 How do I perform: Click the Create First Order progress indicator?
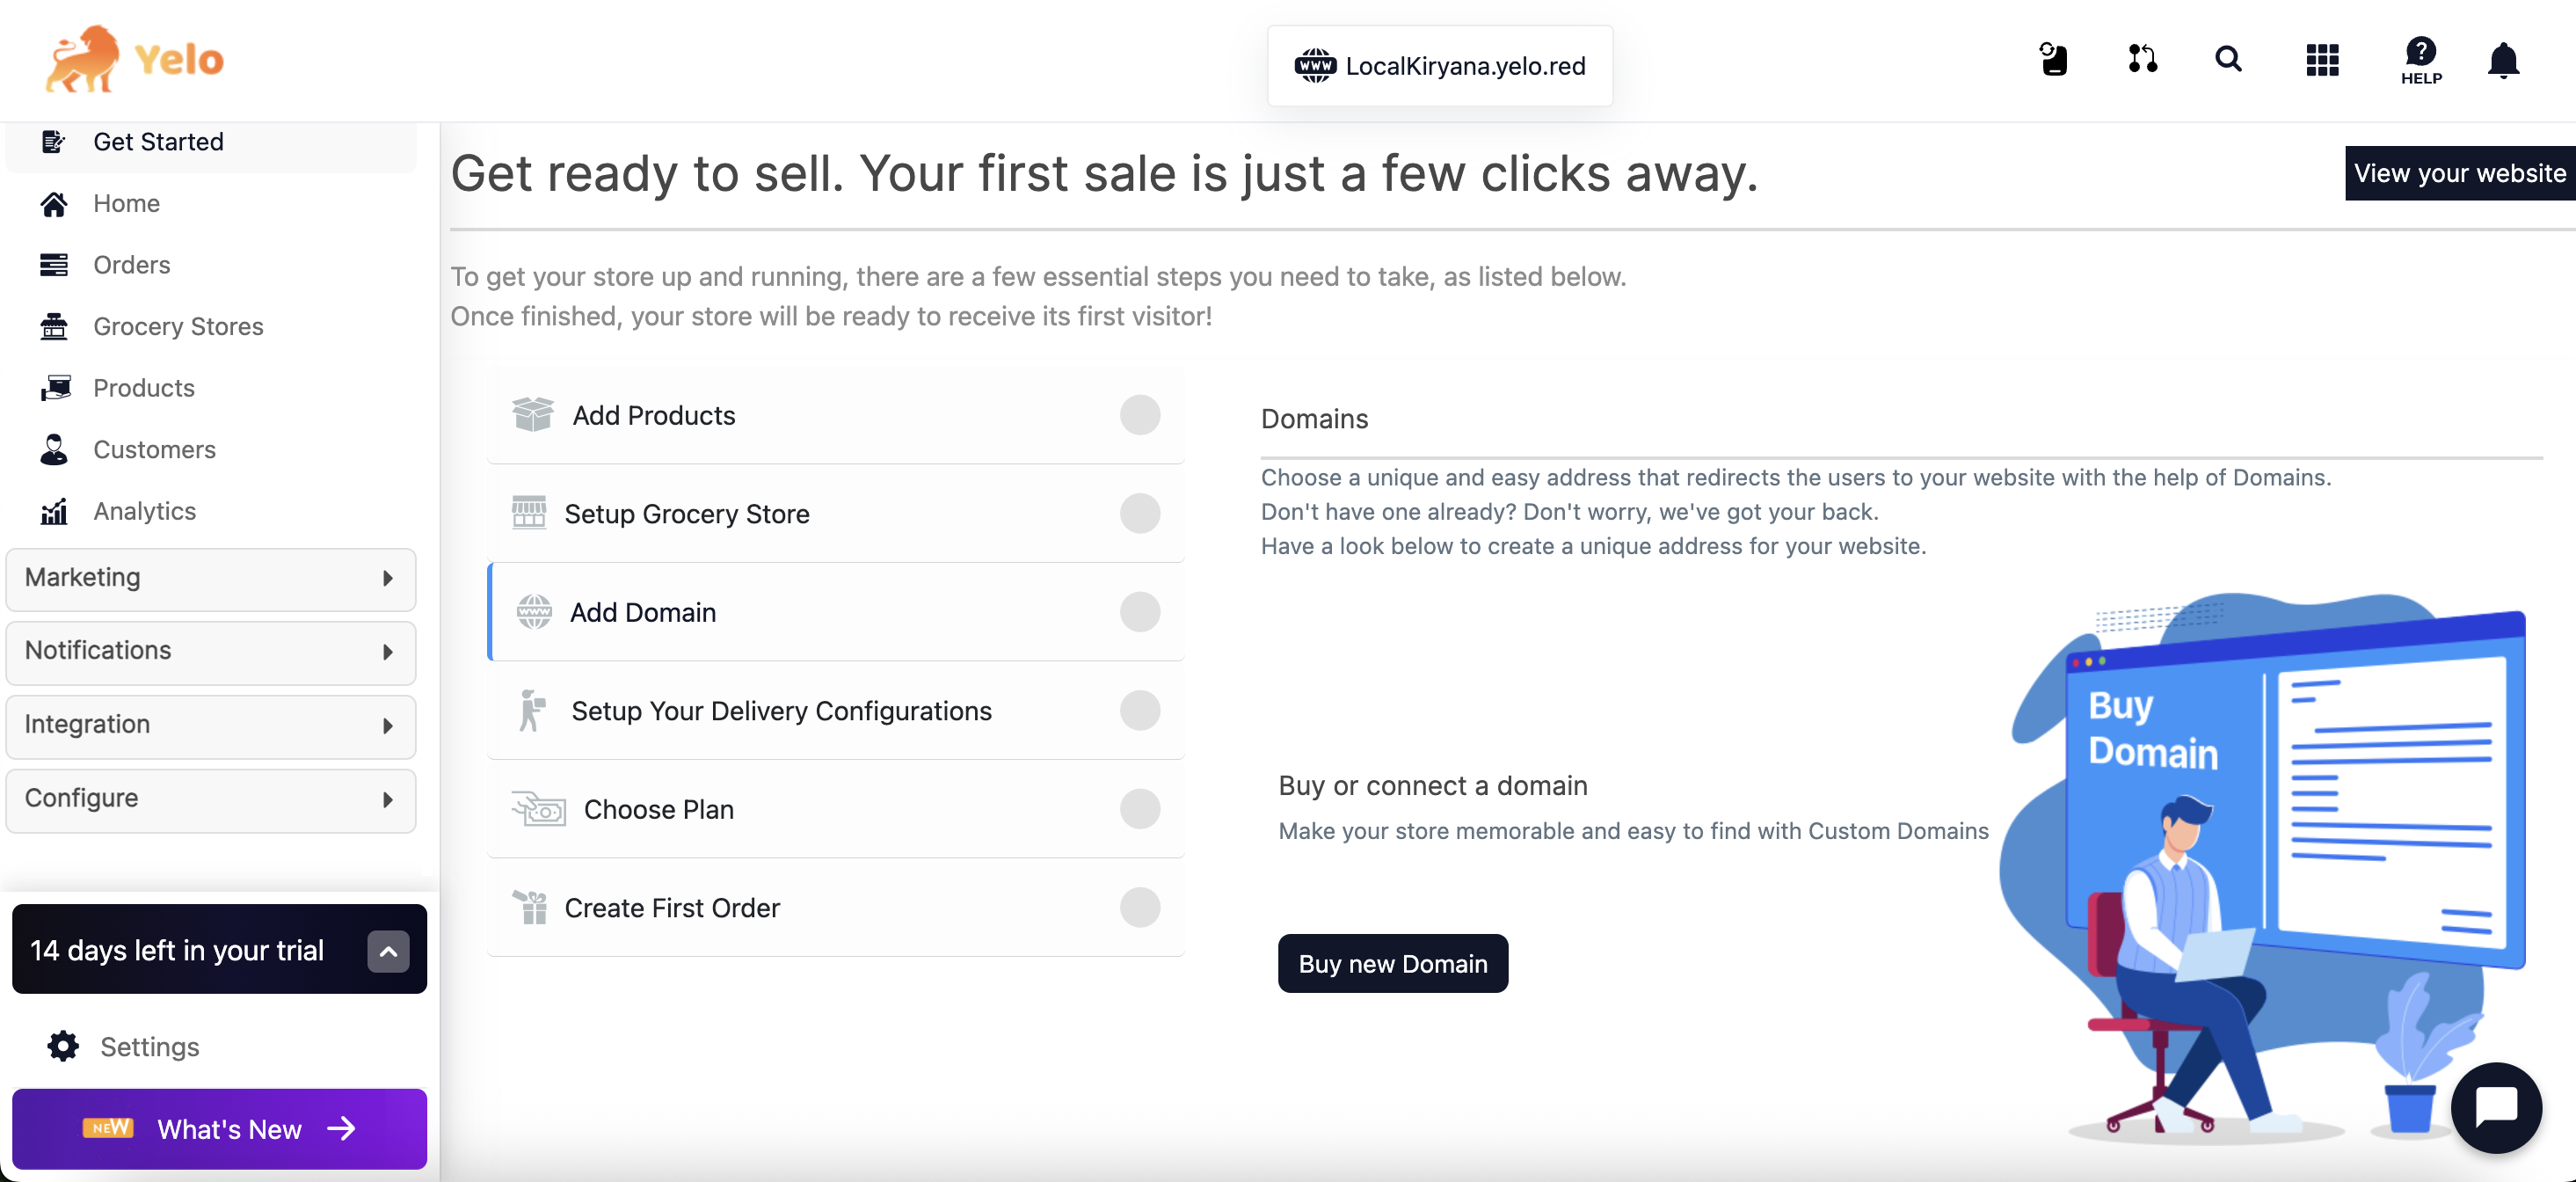pyautogui.click(x=1140, y=908)
